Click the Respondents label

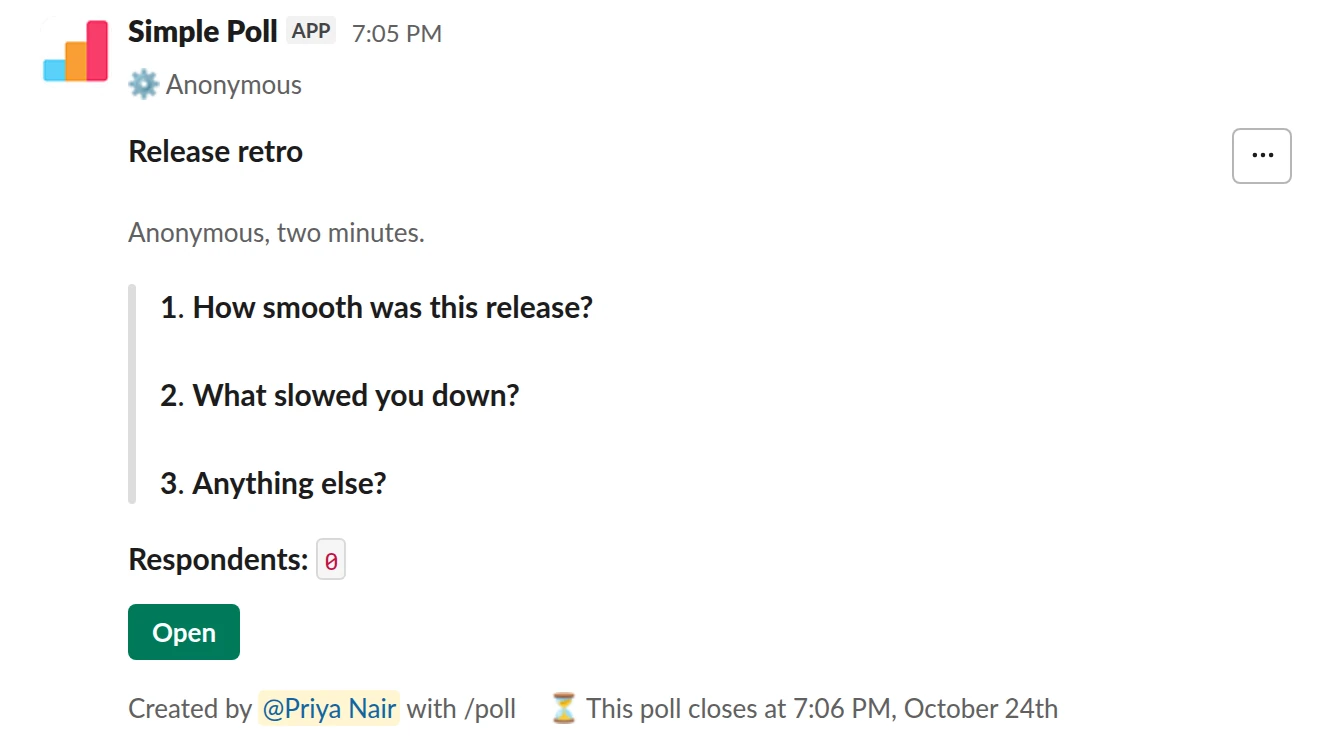(219, 560)
